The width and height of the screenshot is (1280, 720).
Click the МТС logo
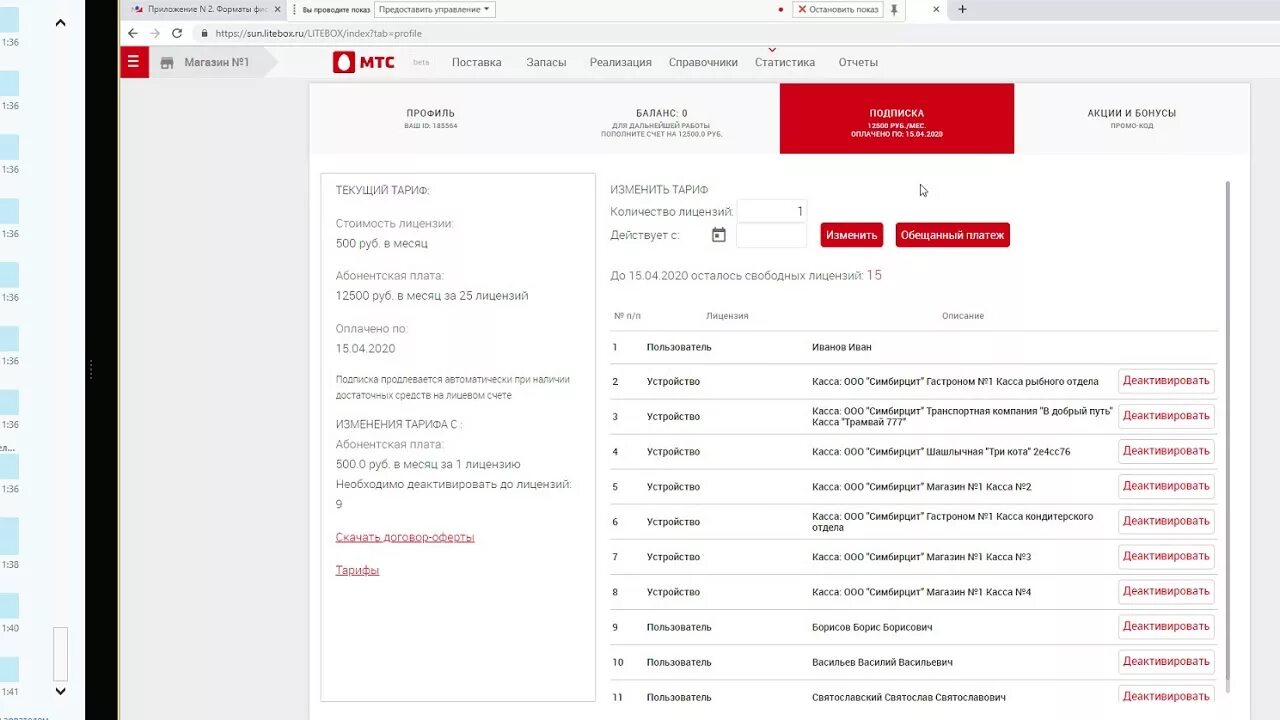coord(364,62)
